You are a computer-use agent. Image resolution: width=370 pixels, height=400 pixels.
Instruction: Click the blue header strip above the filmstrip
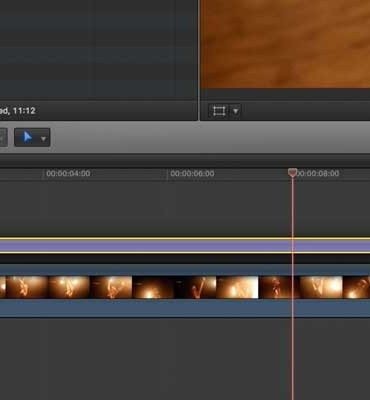[185, 270]
